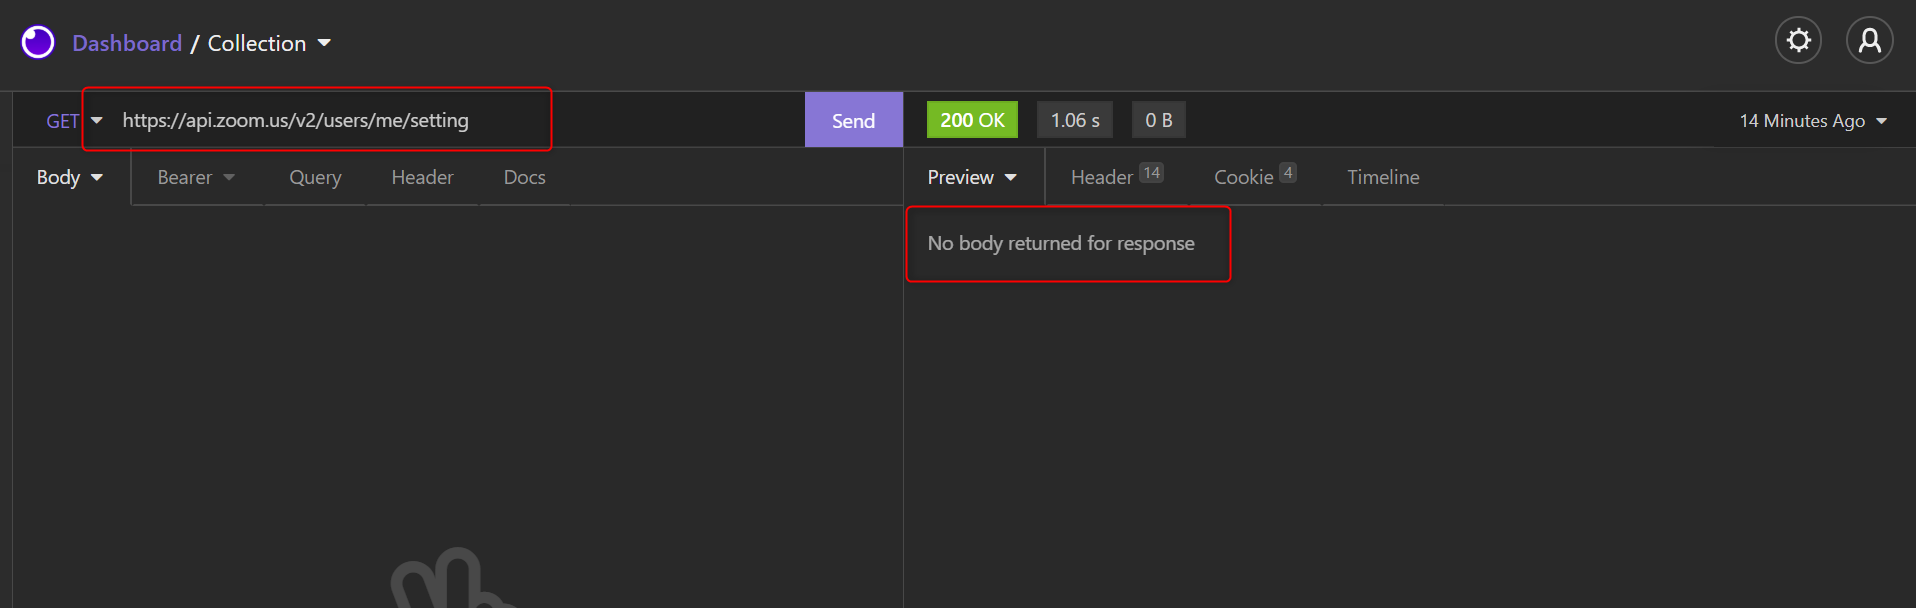This screenshot has width=1916, height=608.
Task: Open the Docs tab
Action: point(524,177)
